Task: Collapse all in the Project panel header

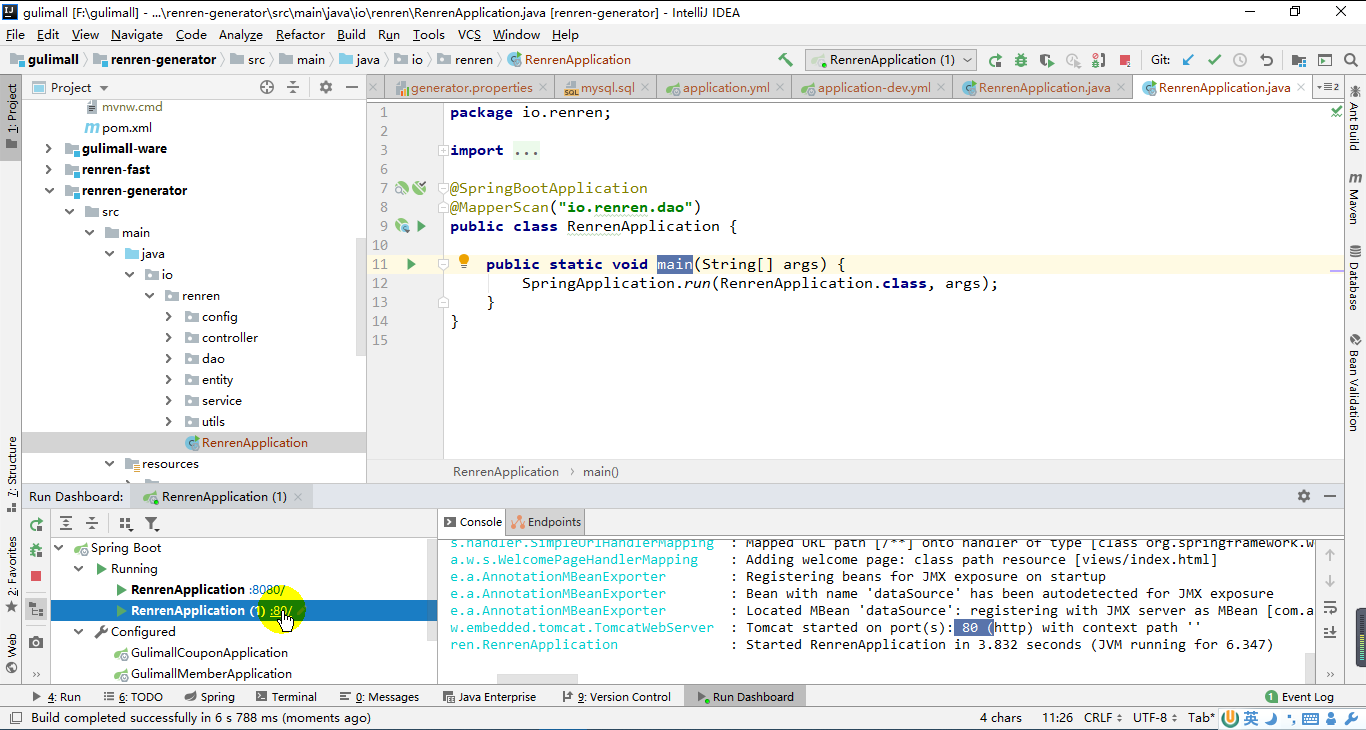Action: pyautogui.click(x=293, y=88)
